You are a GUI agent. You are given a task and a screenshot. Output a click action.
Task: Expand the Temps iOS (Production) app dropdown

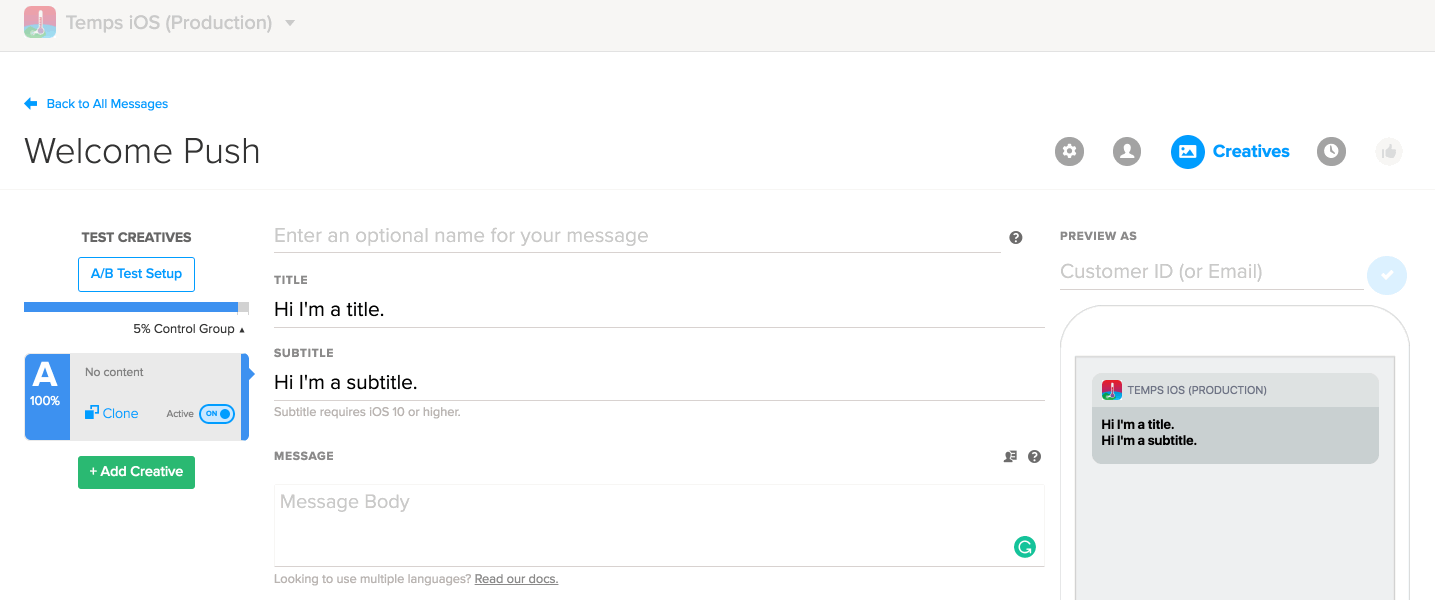[x=290, y=22]
